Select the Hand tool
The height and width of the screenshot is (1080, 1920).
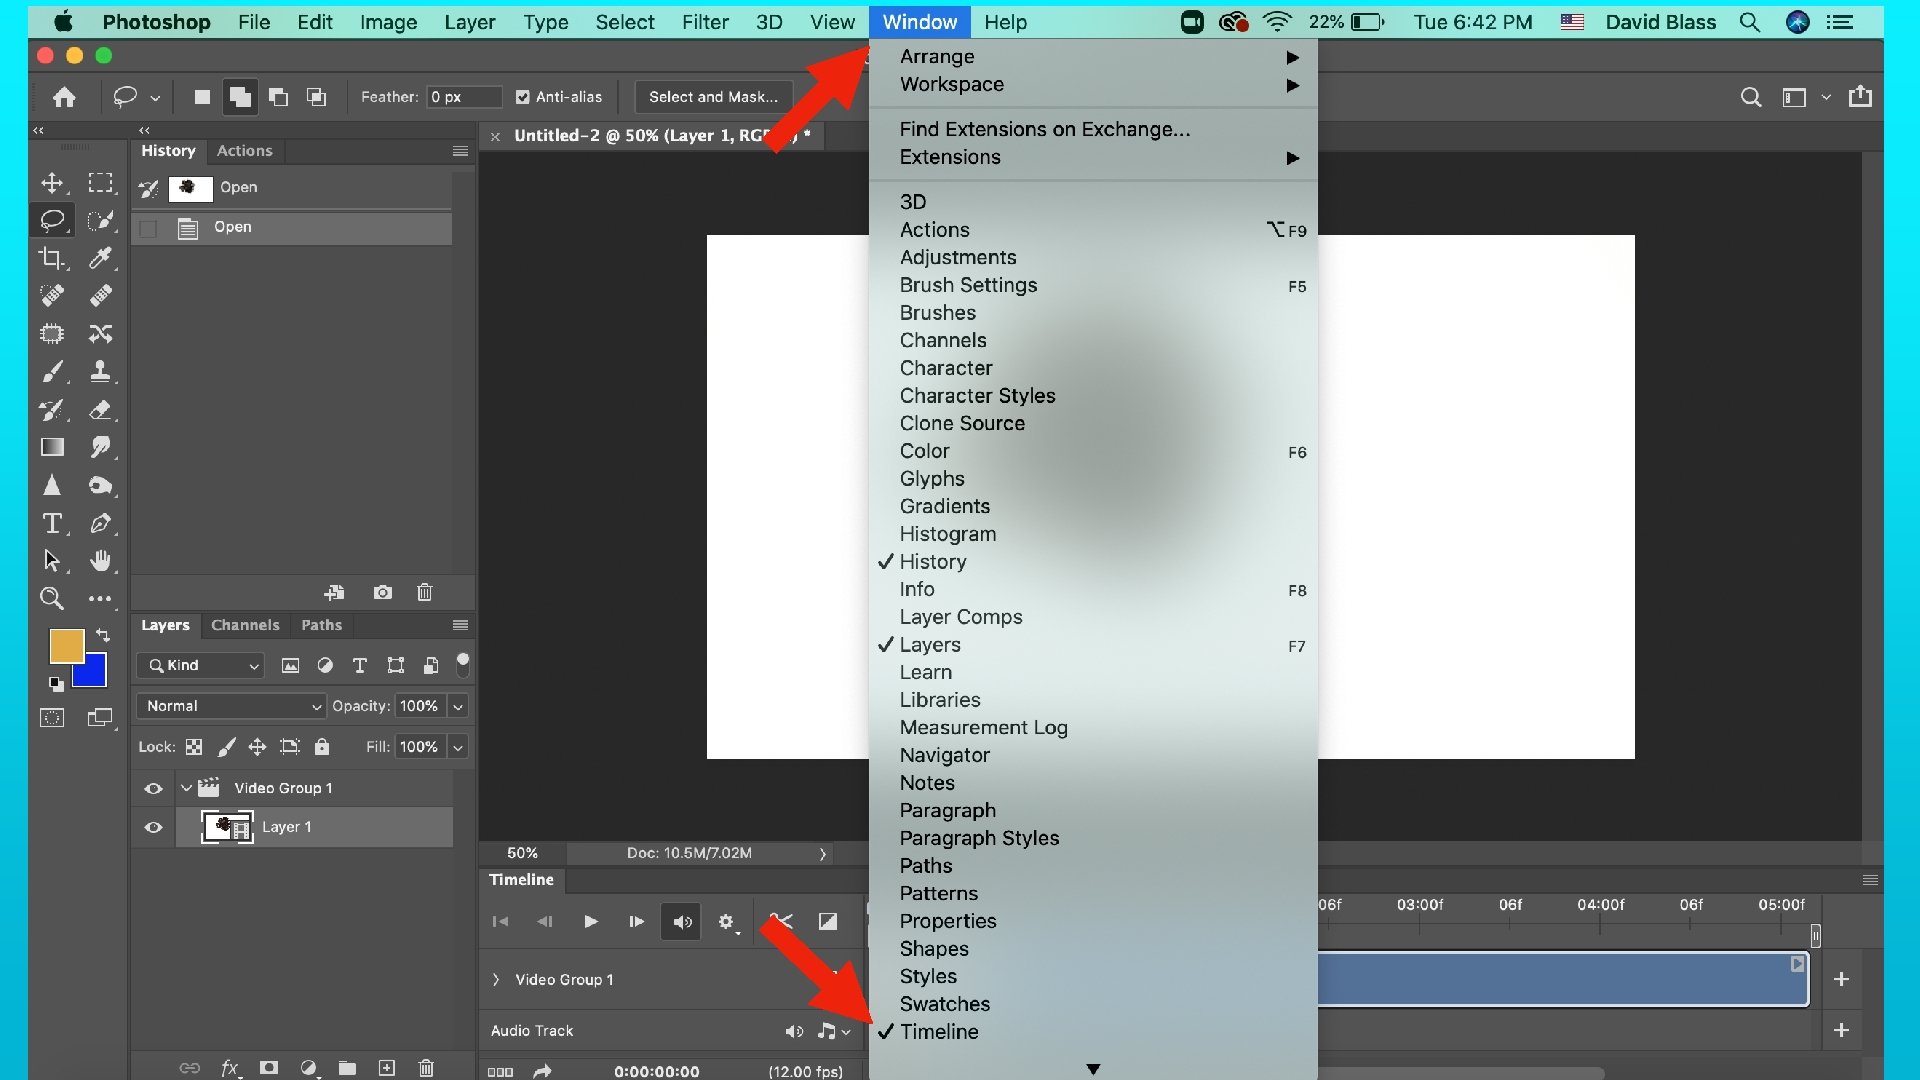[100, 561]
